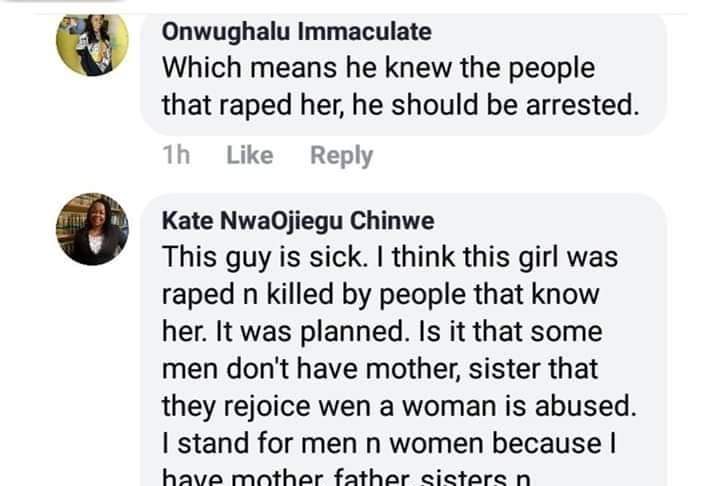Like Onwughalu Immaculate's comment
The image size is (720, 486).
[x=249, y=155]
